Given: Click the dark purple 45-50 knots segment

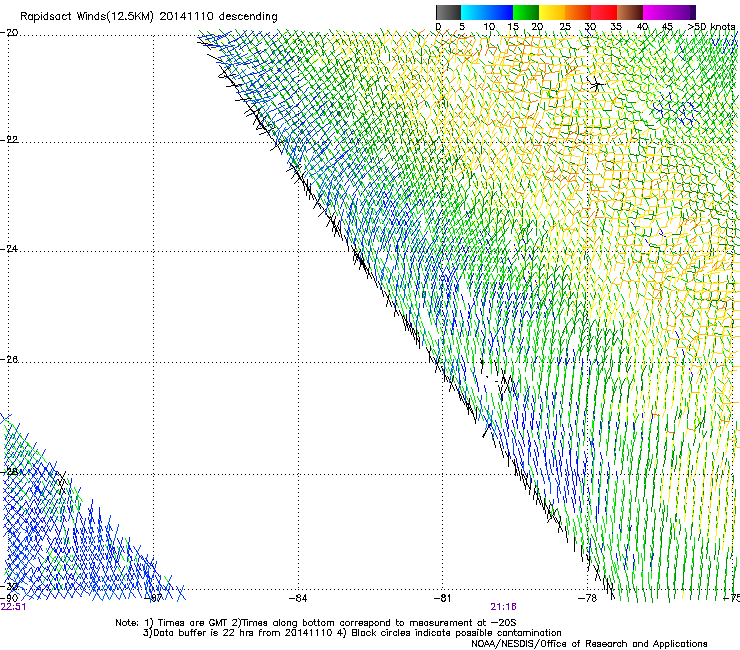Looking at the screenshot, I should click(682, 12).
